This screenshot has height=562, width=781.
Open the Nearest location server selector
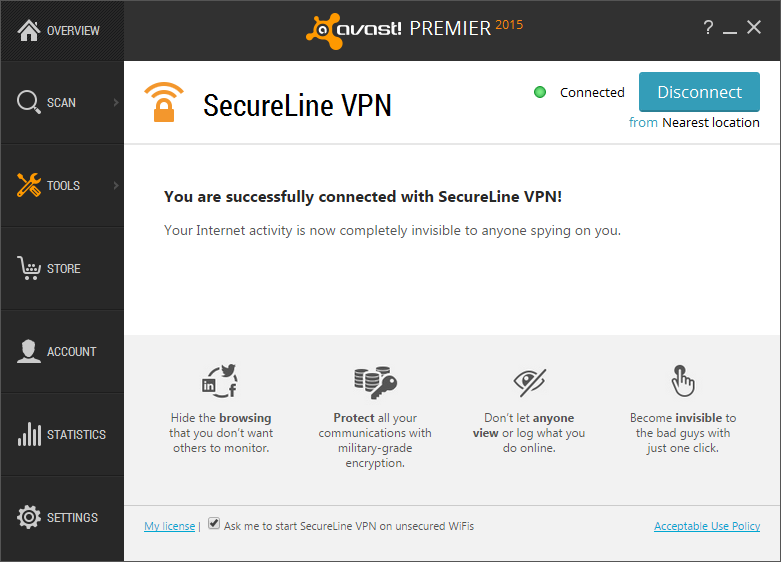tap(710, 123)
